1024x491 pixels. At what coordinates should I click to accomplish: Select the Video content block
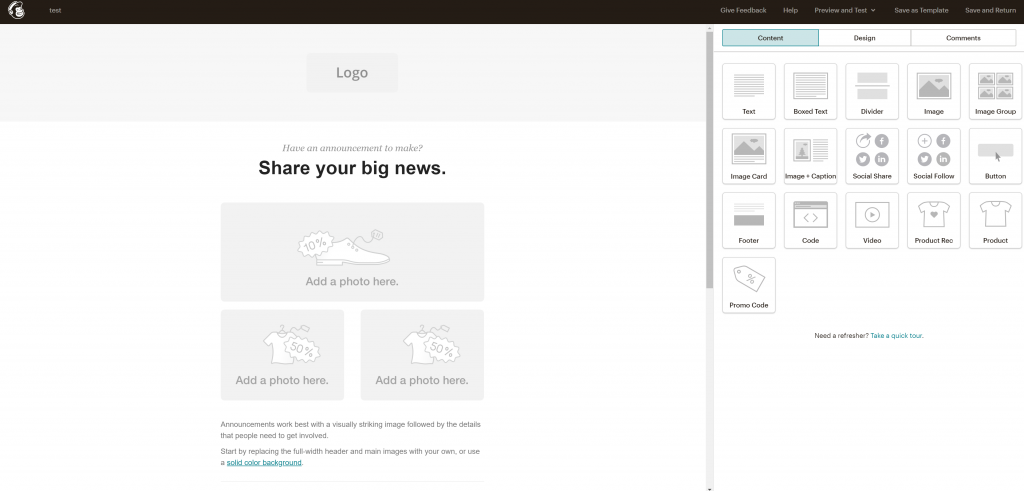pyautogui.click(x=872, y=220)
